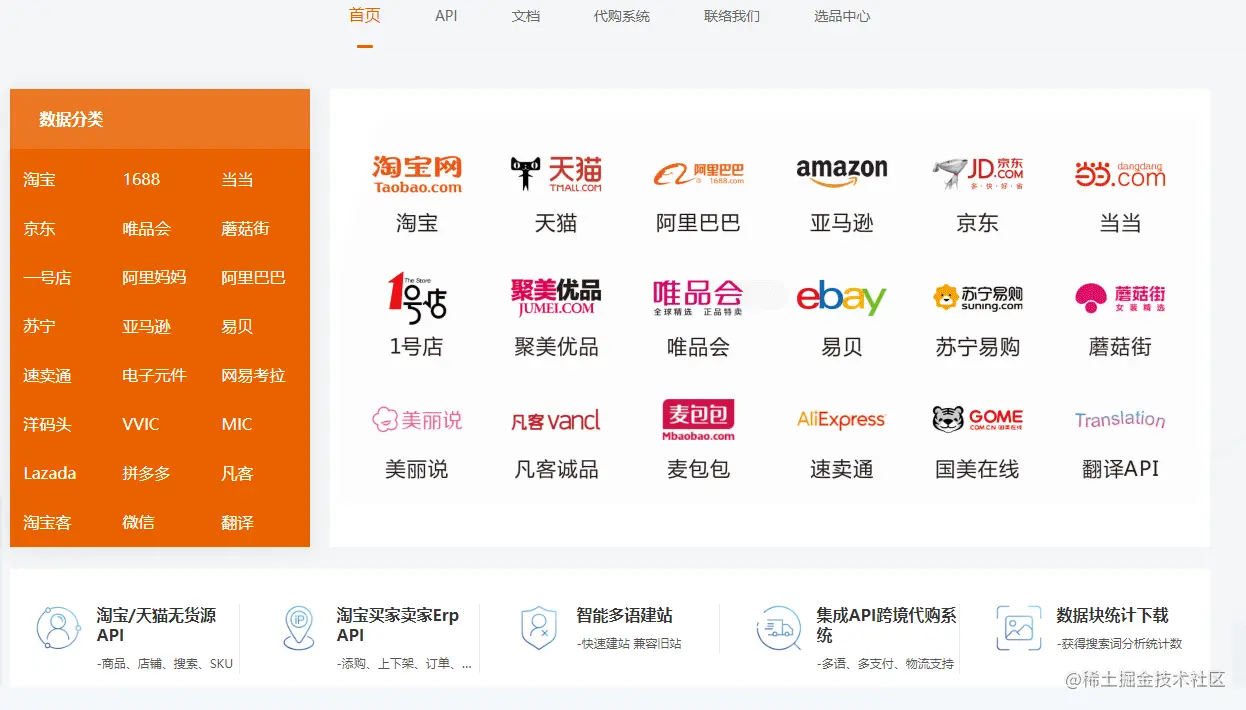Select the Jumei.com 聚美优品 logo
The width and height of the screenshot is (1246, 710).
tap(556, 297)
